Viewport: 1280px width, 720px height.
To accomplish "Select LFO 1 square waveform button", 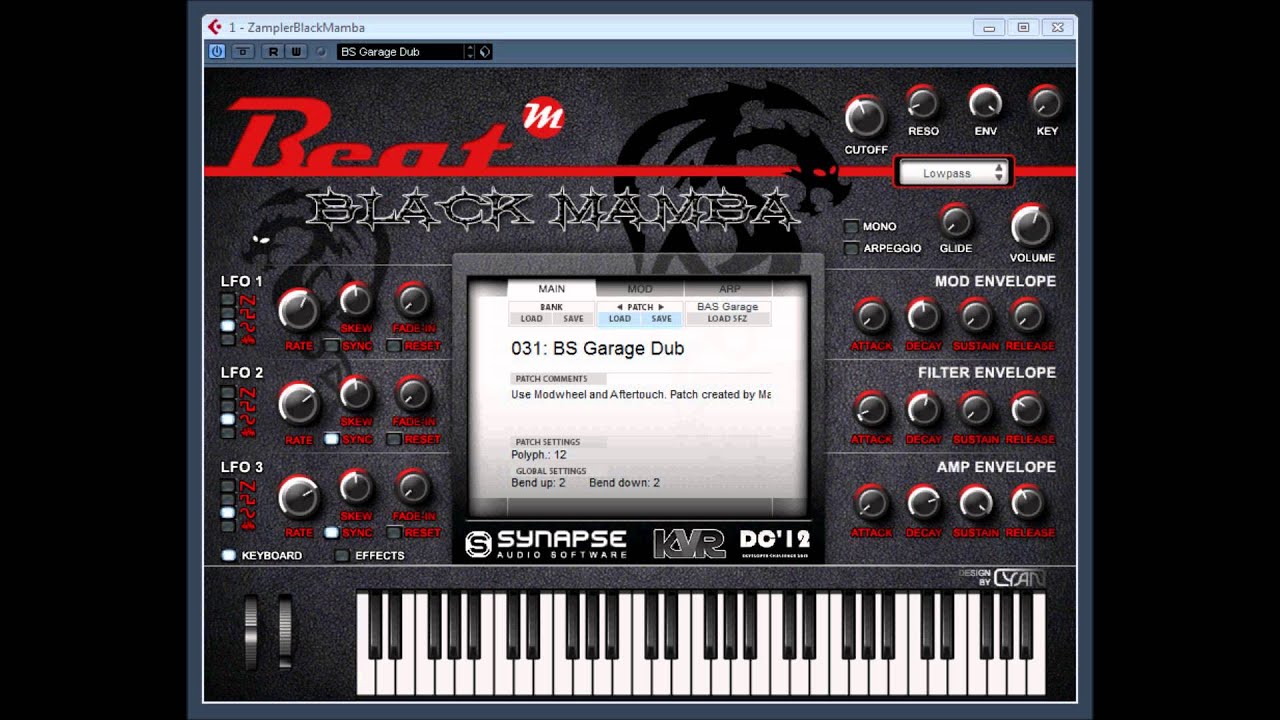I will tap(228, 312).
